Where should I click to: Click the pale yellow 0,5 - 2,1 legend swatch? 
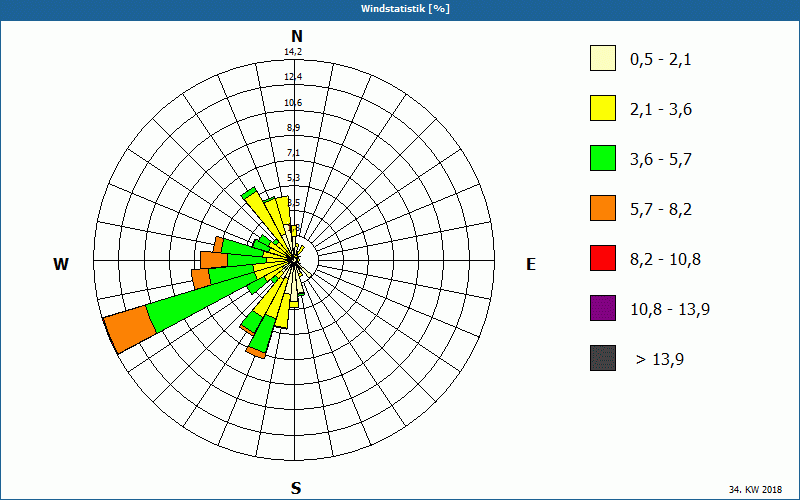[x=603, y=58]
